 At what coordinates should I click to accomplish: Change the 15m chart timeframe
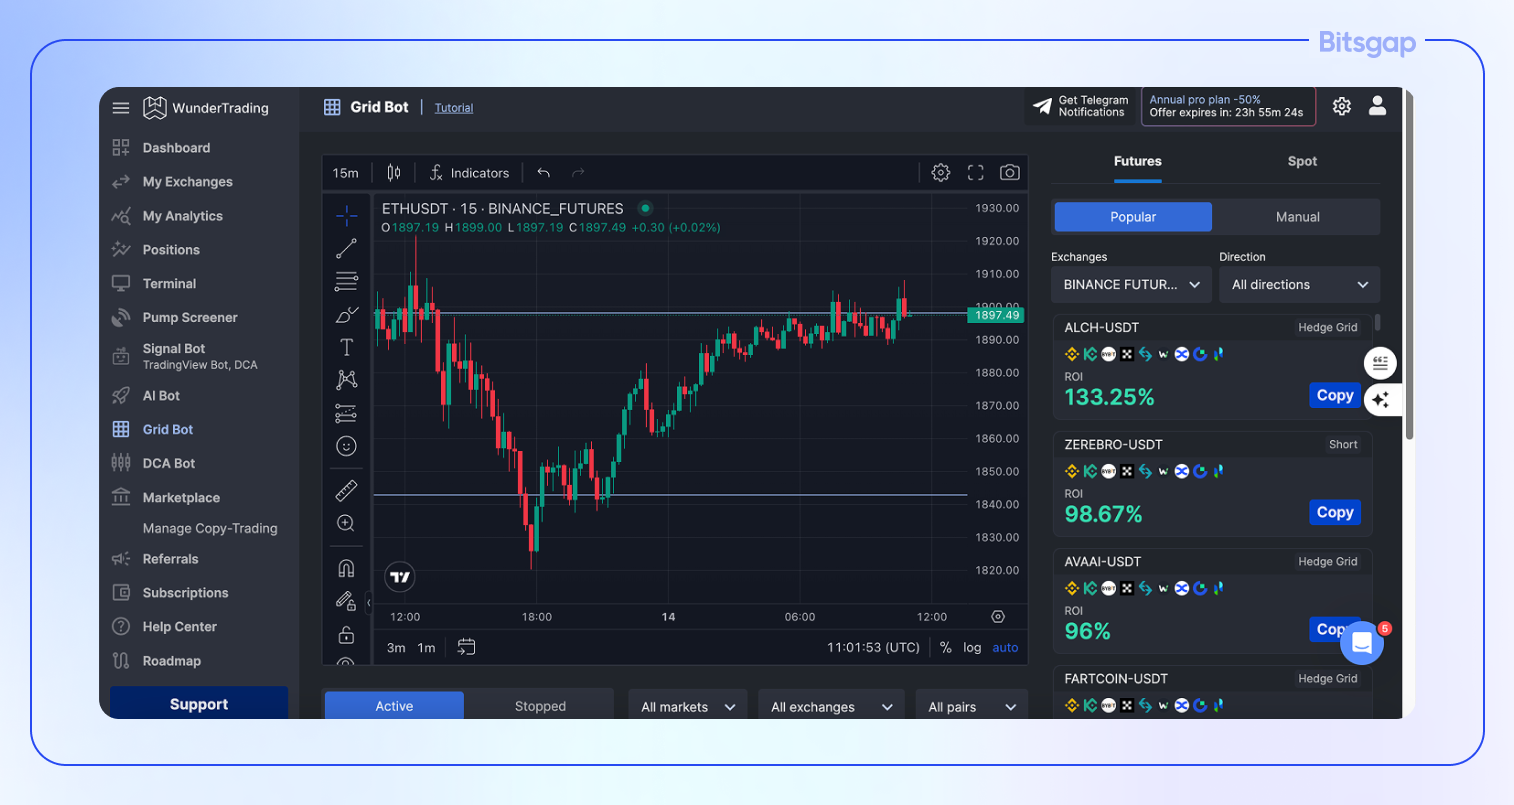point(345,172)
